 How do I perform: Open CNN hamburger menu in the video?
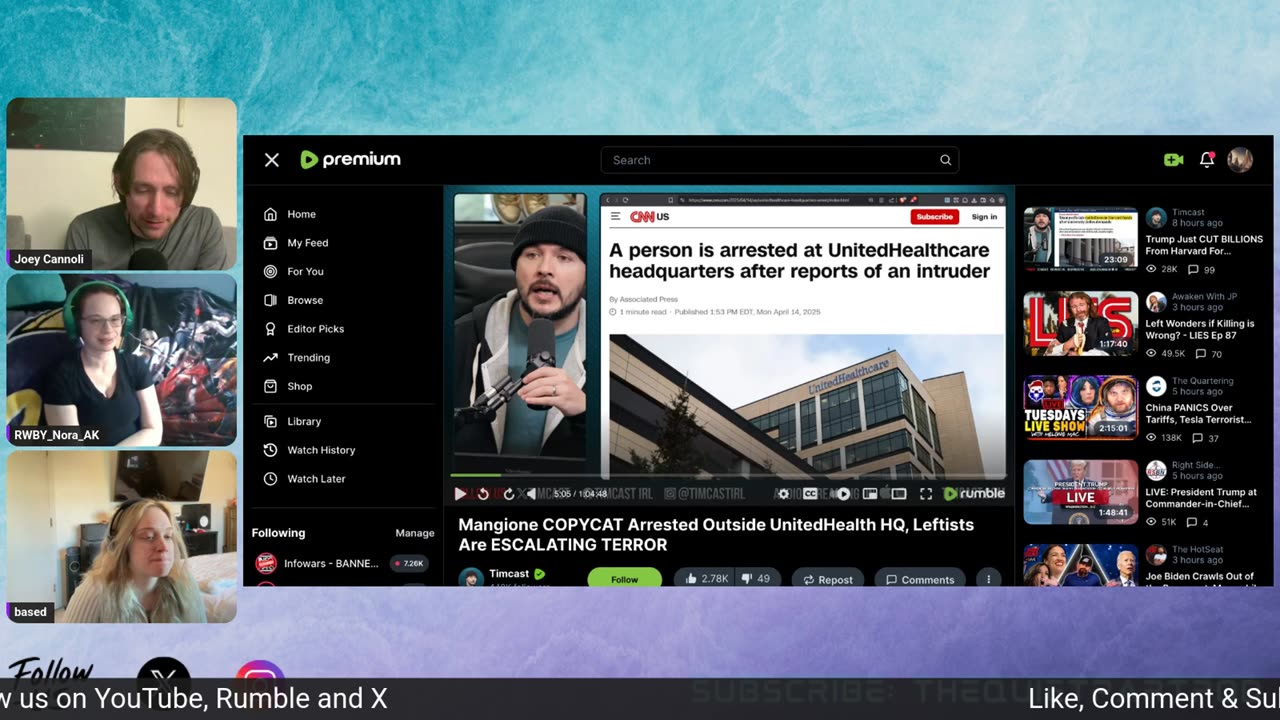click(x=615, y=217)
